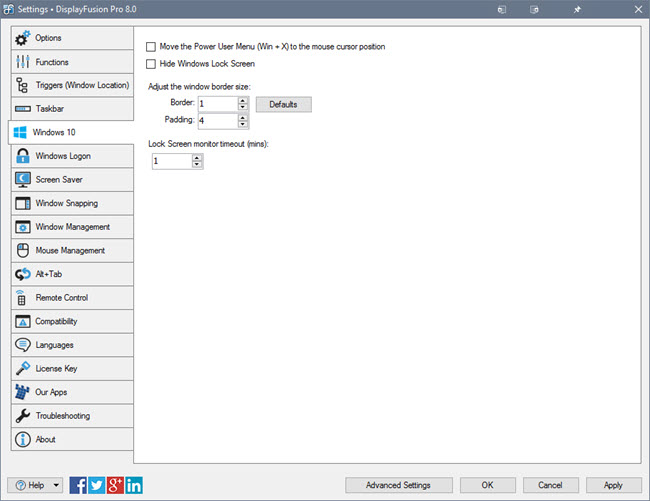Click the Window Snapping icon
The image size is (650, 501).
coord(23,203)
